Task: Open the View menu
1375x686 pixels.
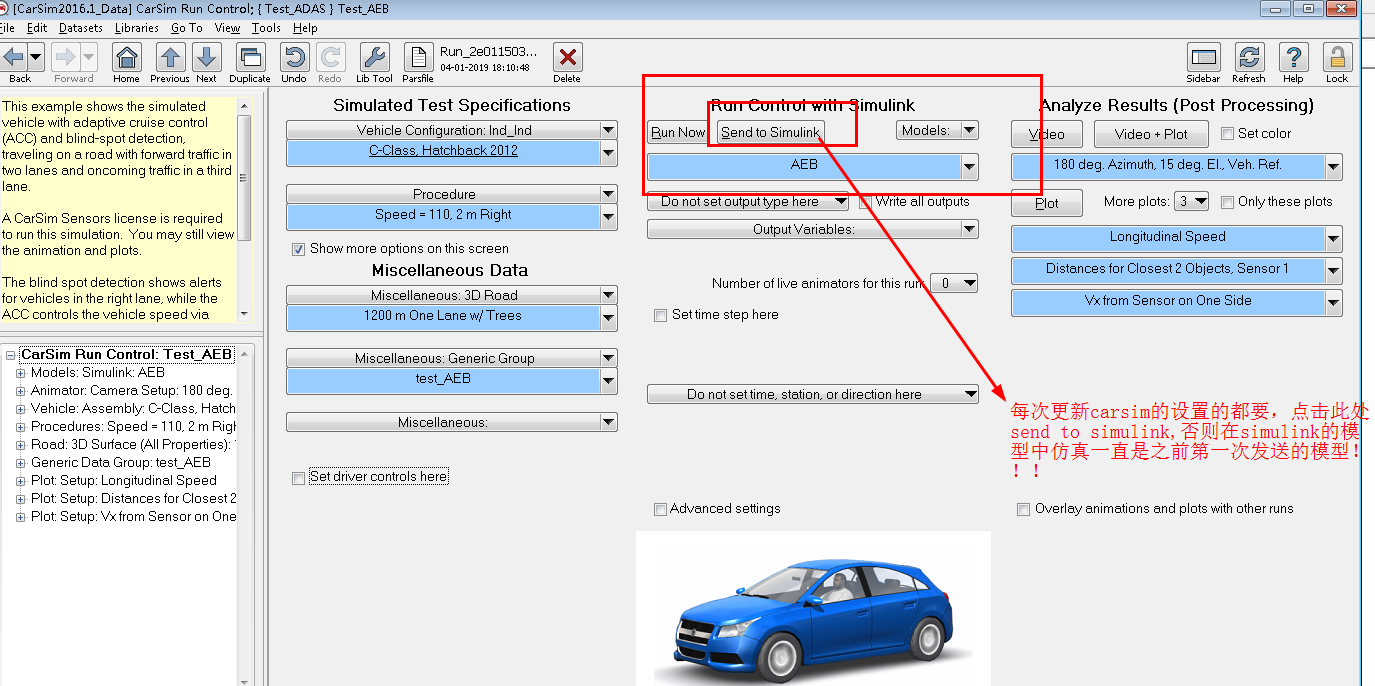Action: [227, 28]
